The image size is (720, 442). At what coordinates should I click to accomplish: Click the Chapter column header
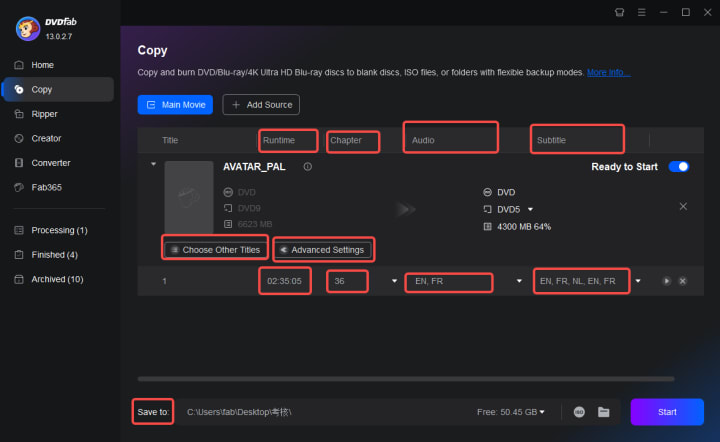tap(346, 140)
